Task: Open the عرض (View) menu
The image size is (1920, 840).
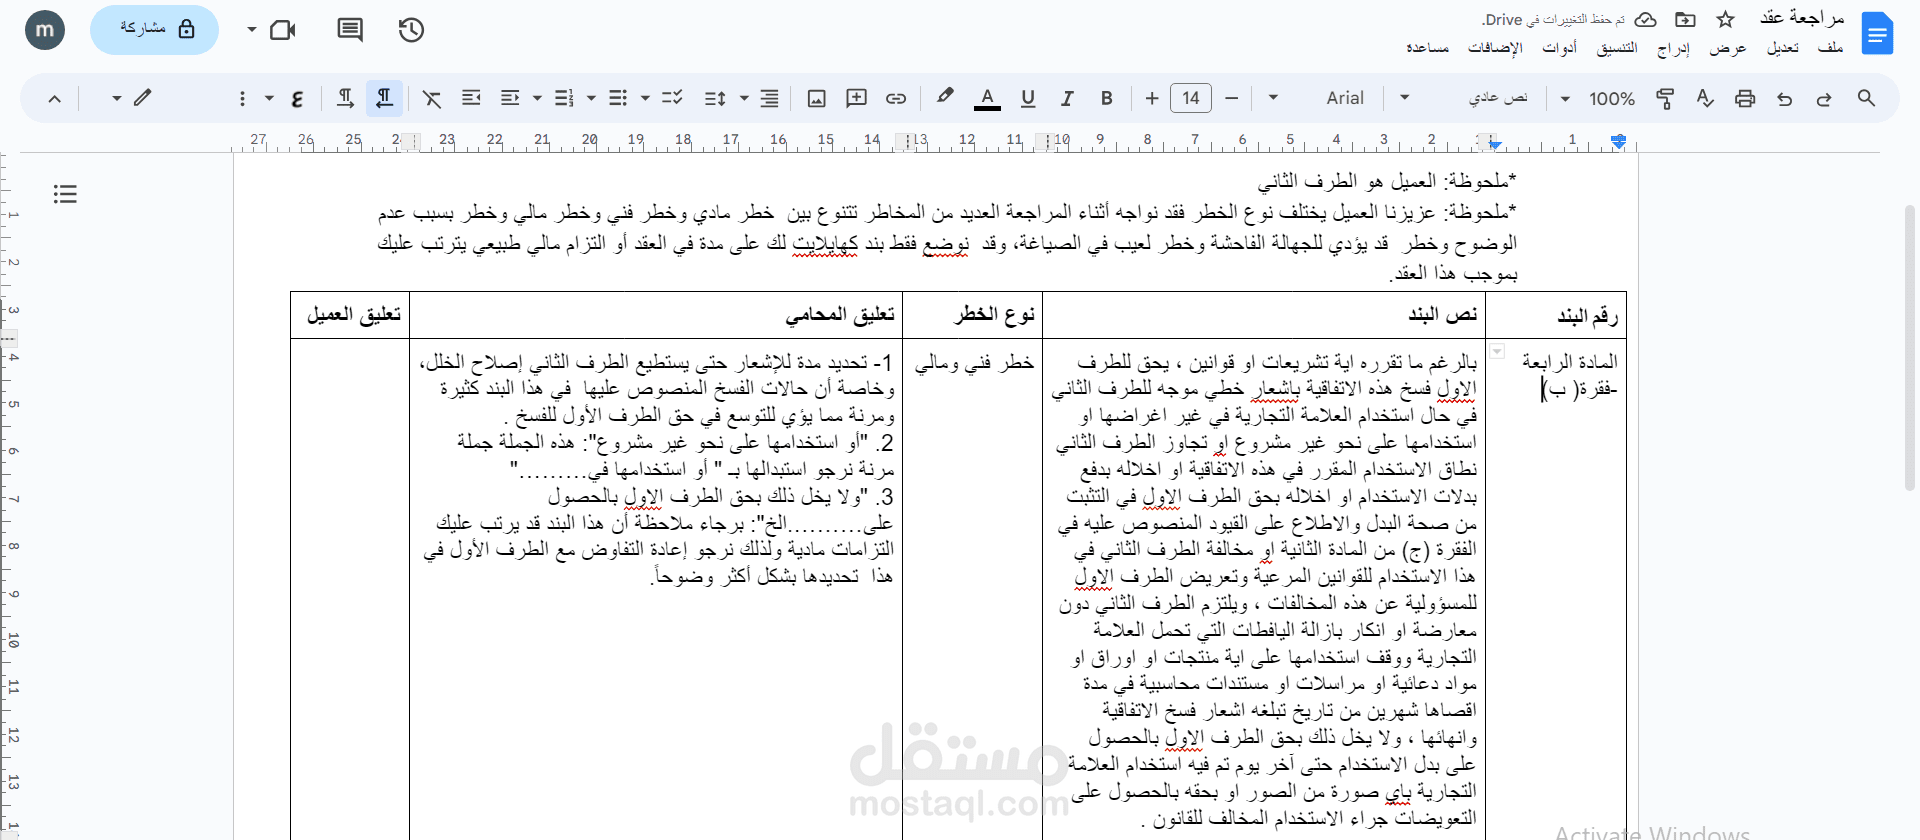Action: [x=1727, y=47]
